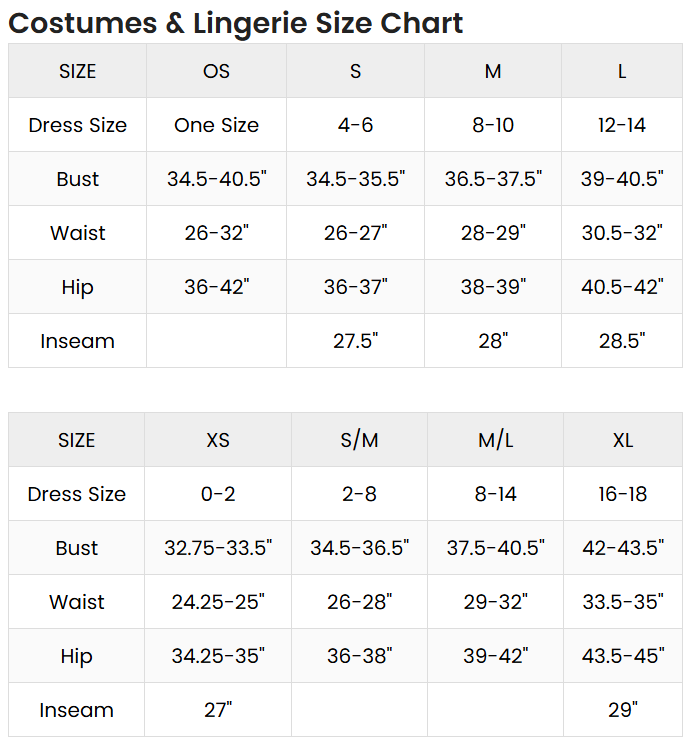Viewport: 694px width, 746px height.
Task: Click the 16-18 dress size cell
Action: (x=623, y=494)
